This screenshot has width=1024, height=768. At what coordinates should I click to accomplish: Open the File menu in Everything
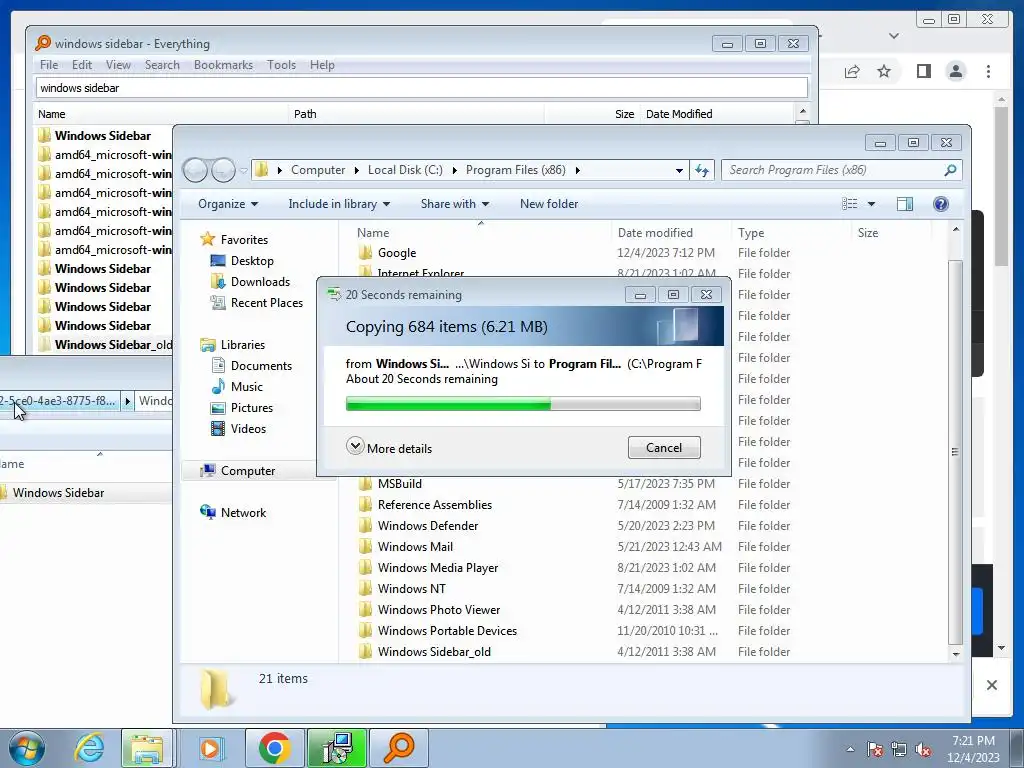pyautogui.click(x=49, y=65)
